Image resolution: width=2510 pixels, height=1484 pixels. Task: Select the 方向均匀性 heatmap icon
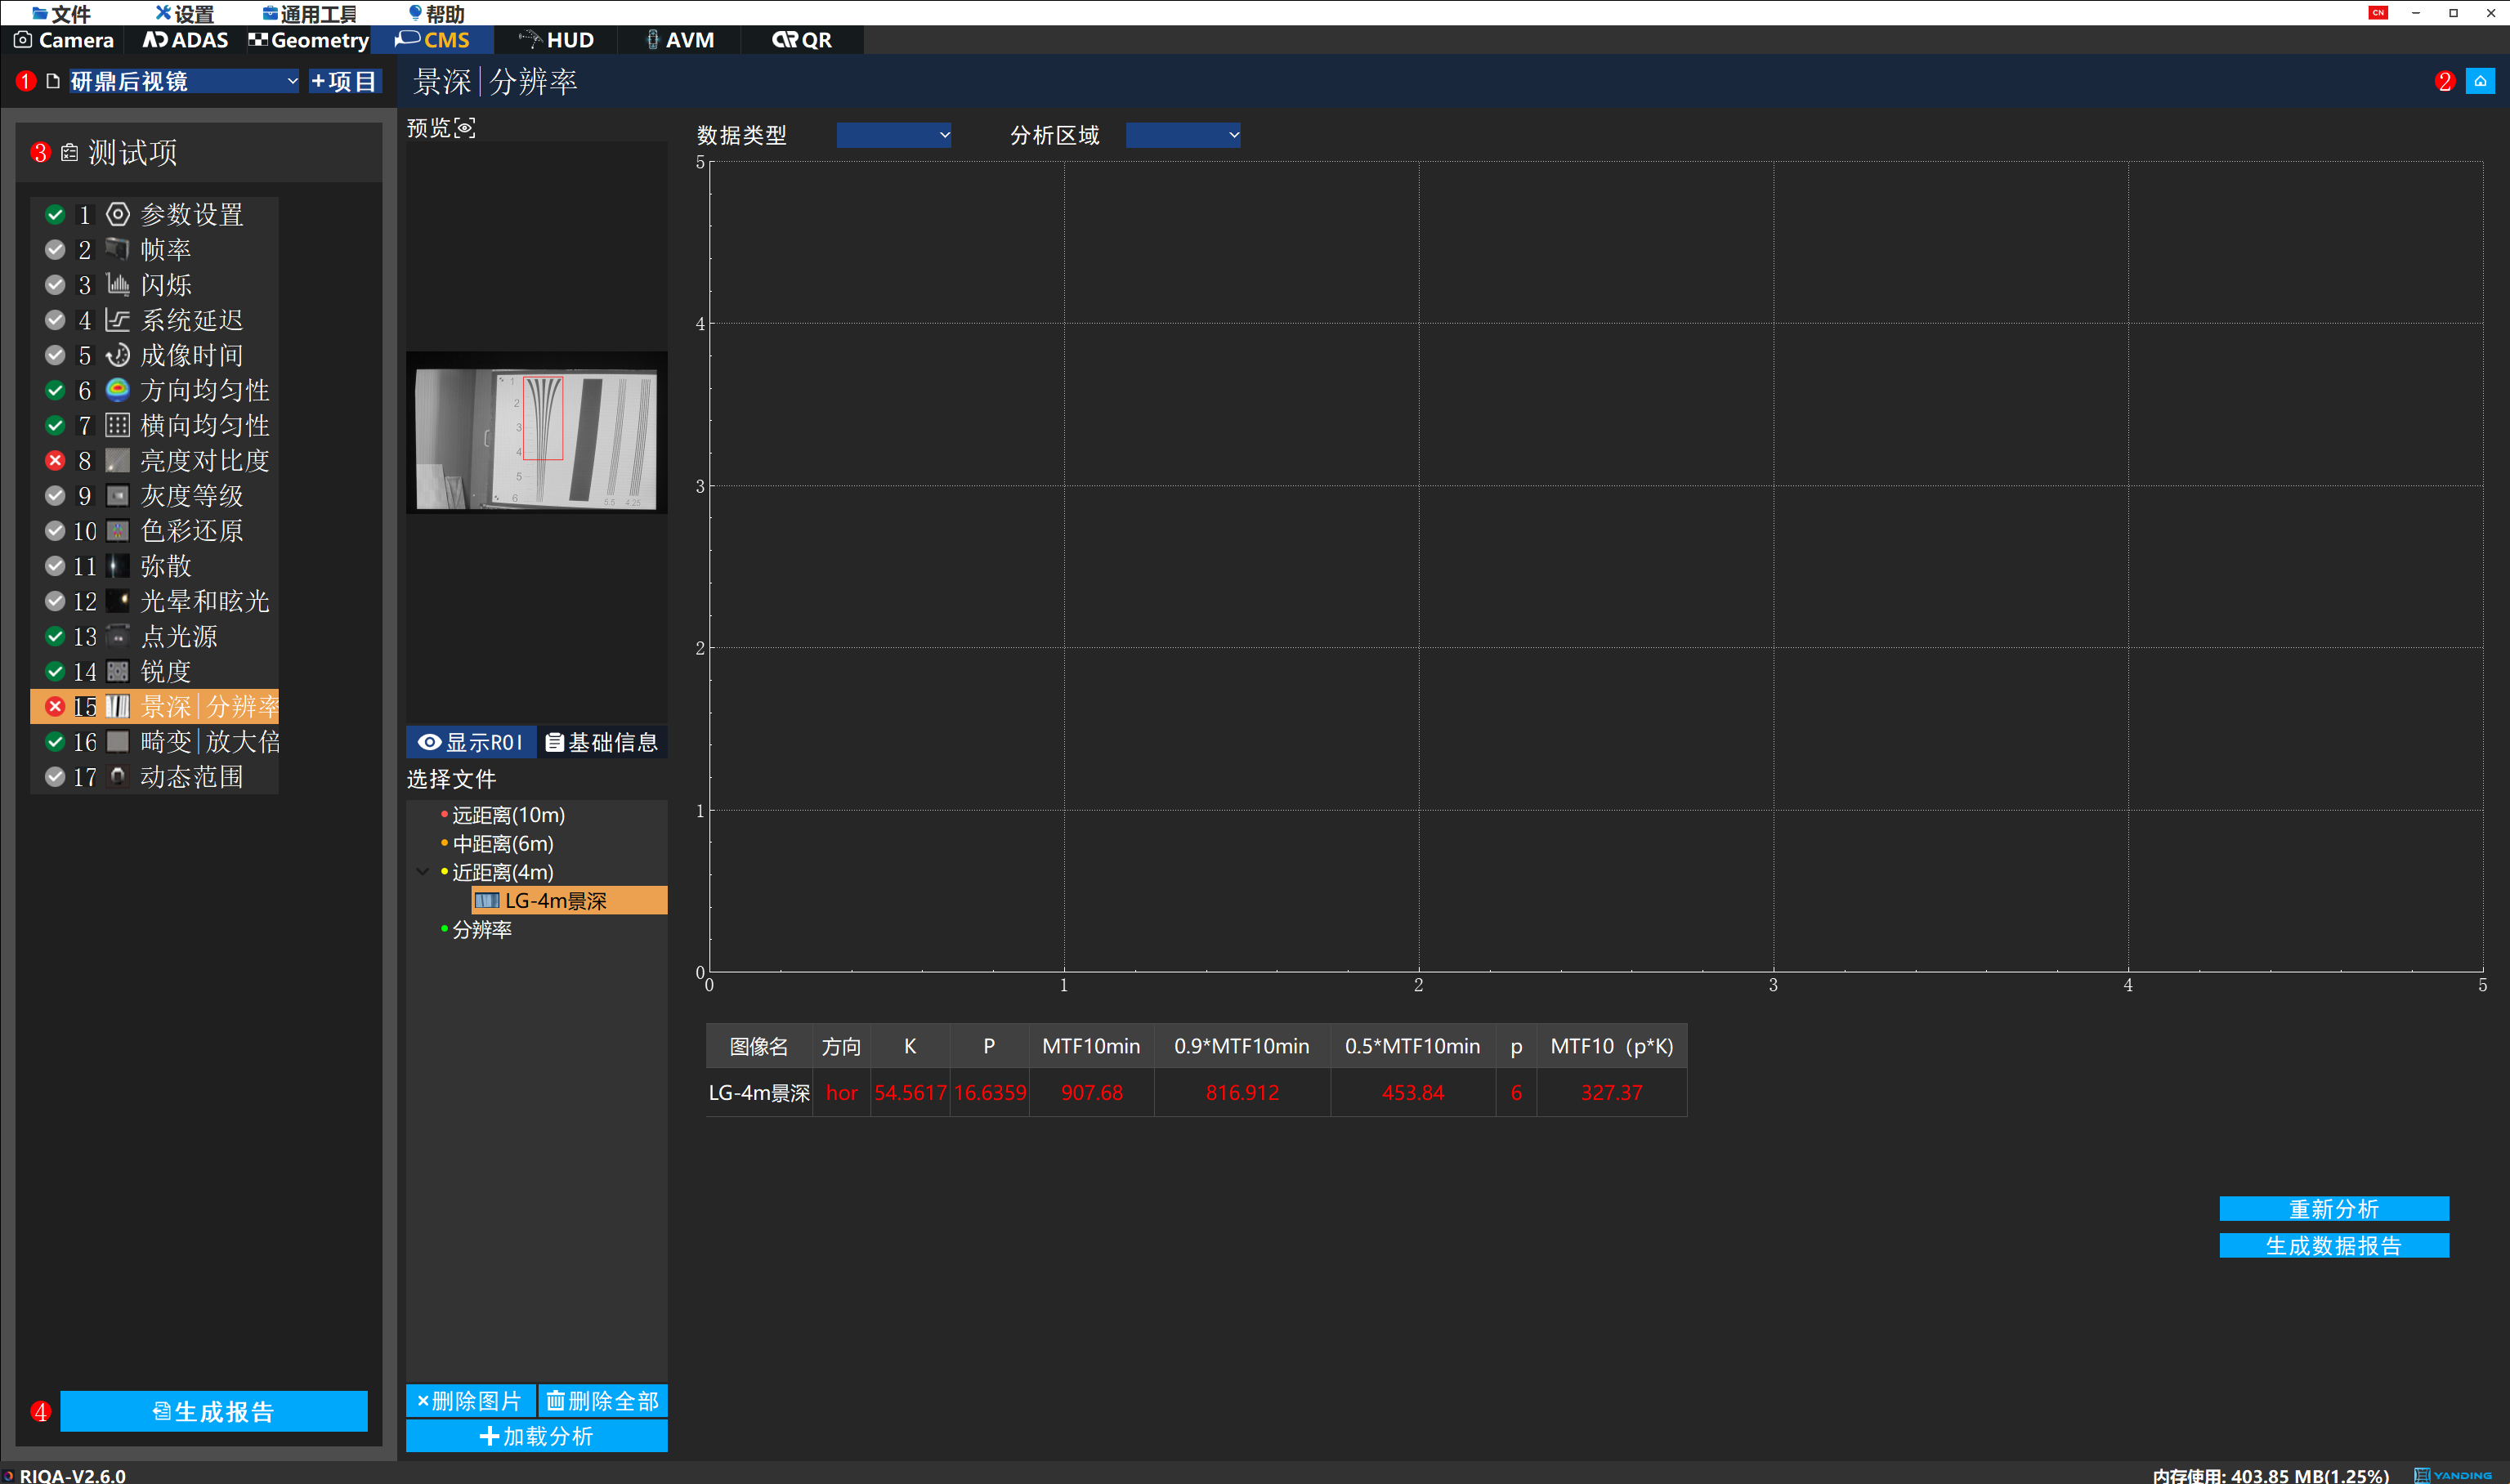[x=118, y=390]
